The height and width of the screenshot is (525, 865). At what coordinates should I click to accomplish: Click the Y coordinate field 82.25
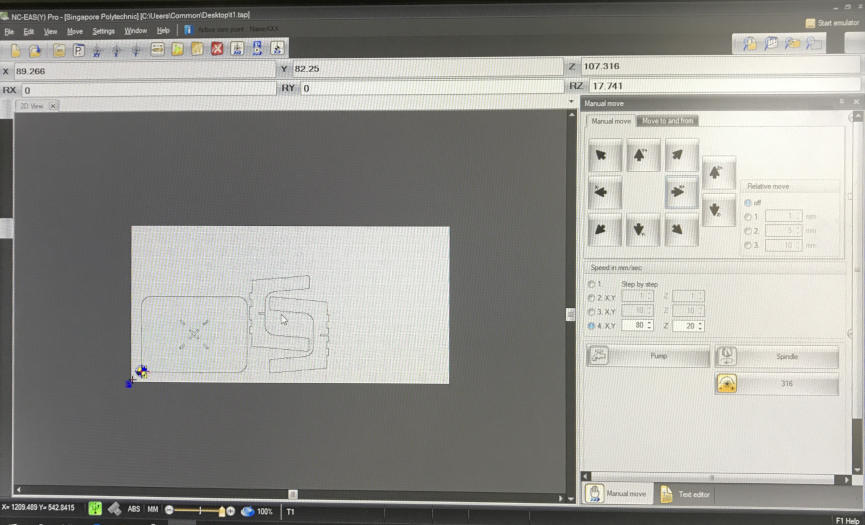click(x=428, y=68)
